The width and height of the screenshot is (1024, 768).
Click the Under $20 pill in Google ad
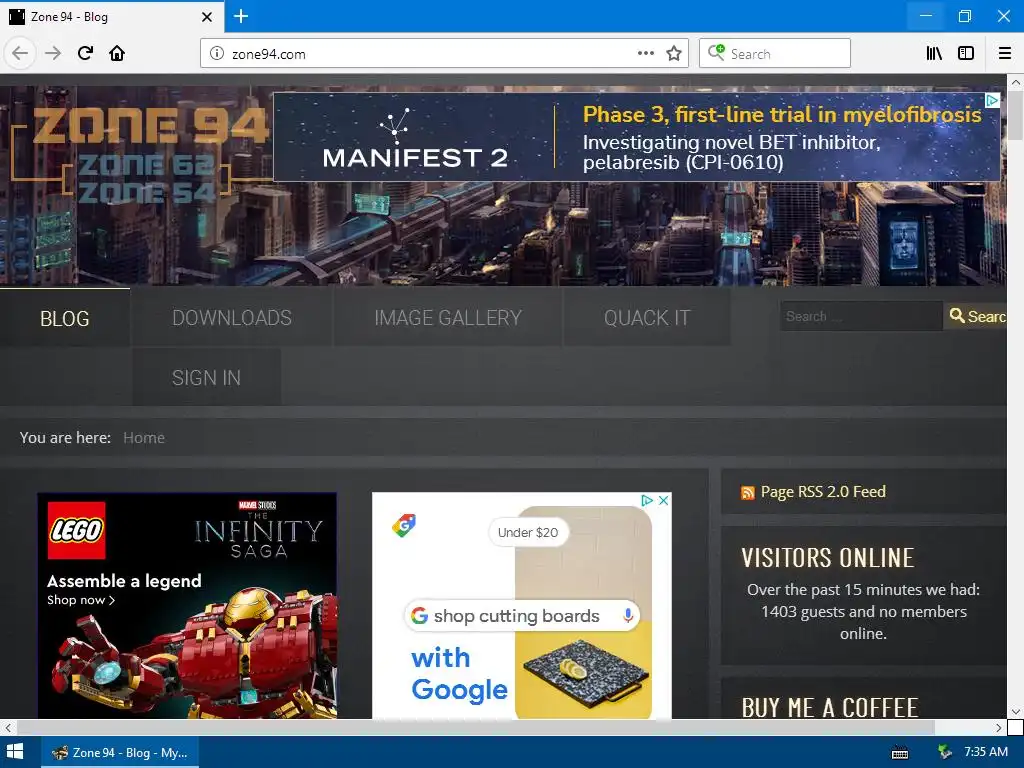tap(528, 532)
